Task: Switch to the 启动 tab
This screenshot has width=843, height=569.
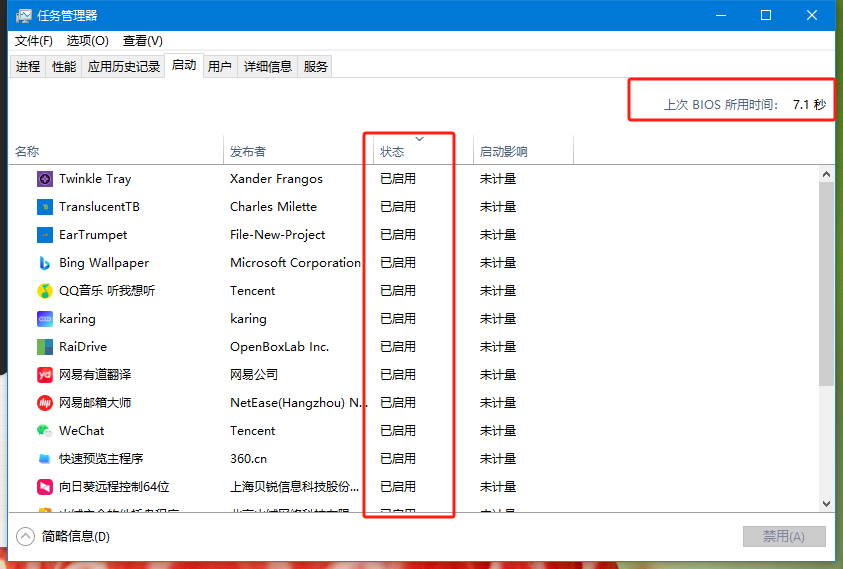Action: [184, 65]
